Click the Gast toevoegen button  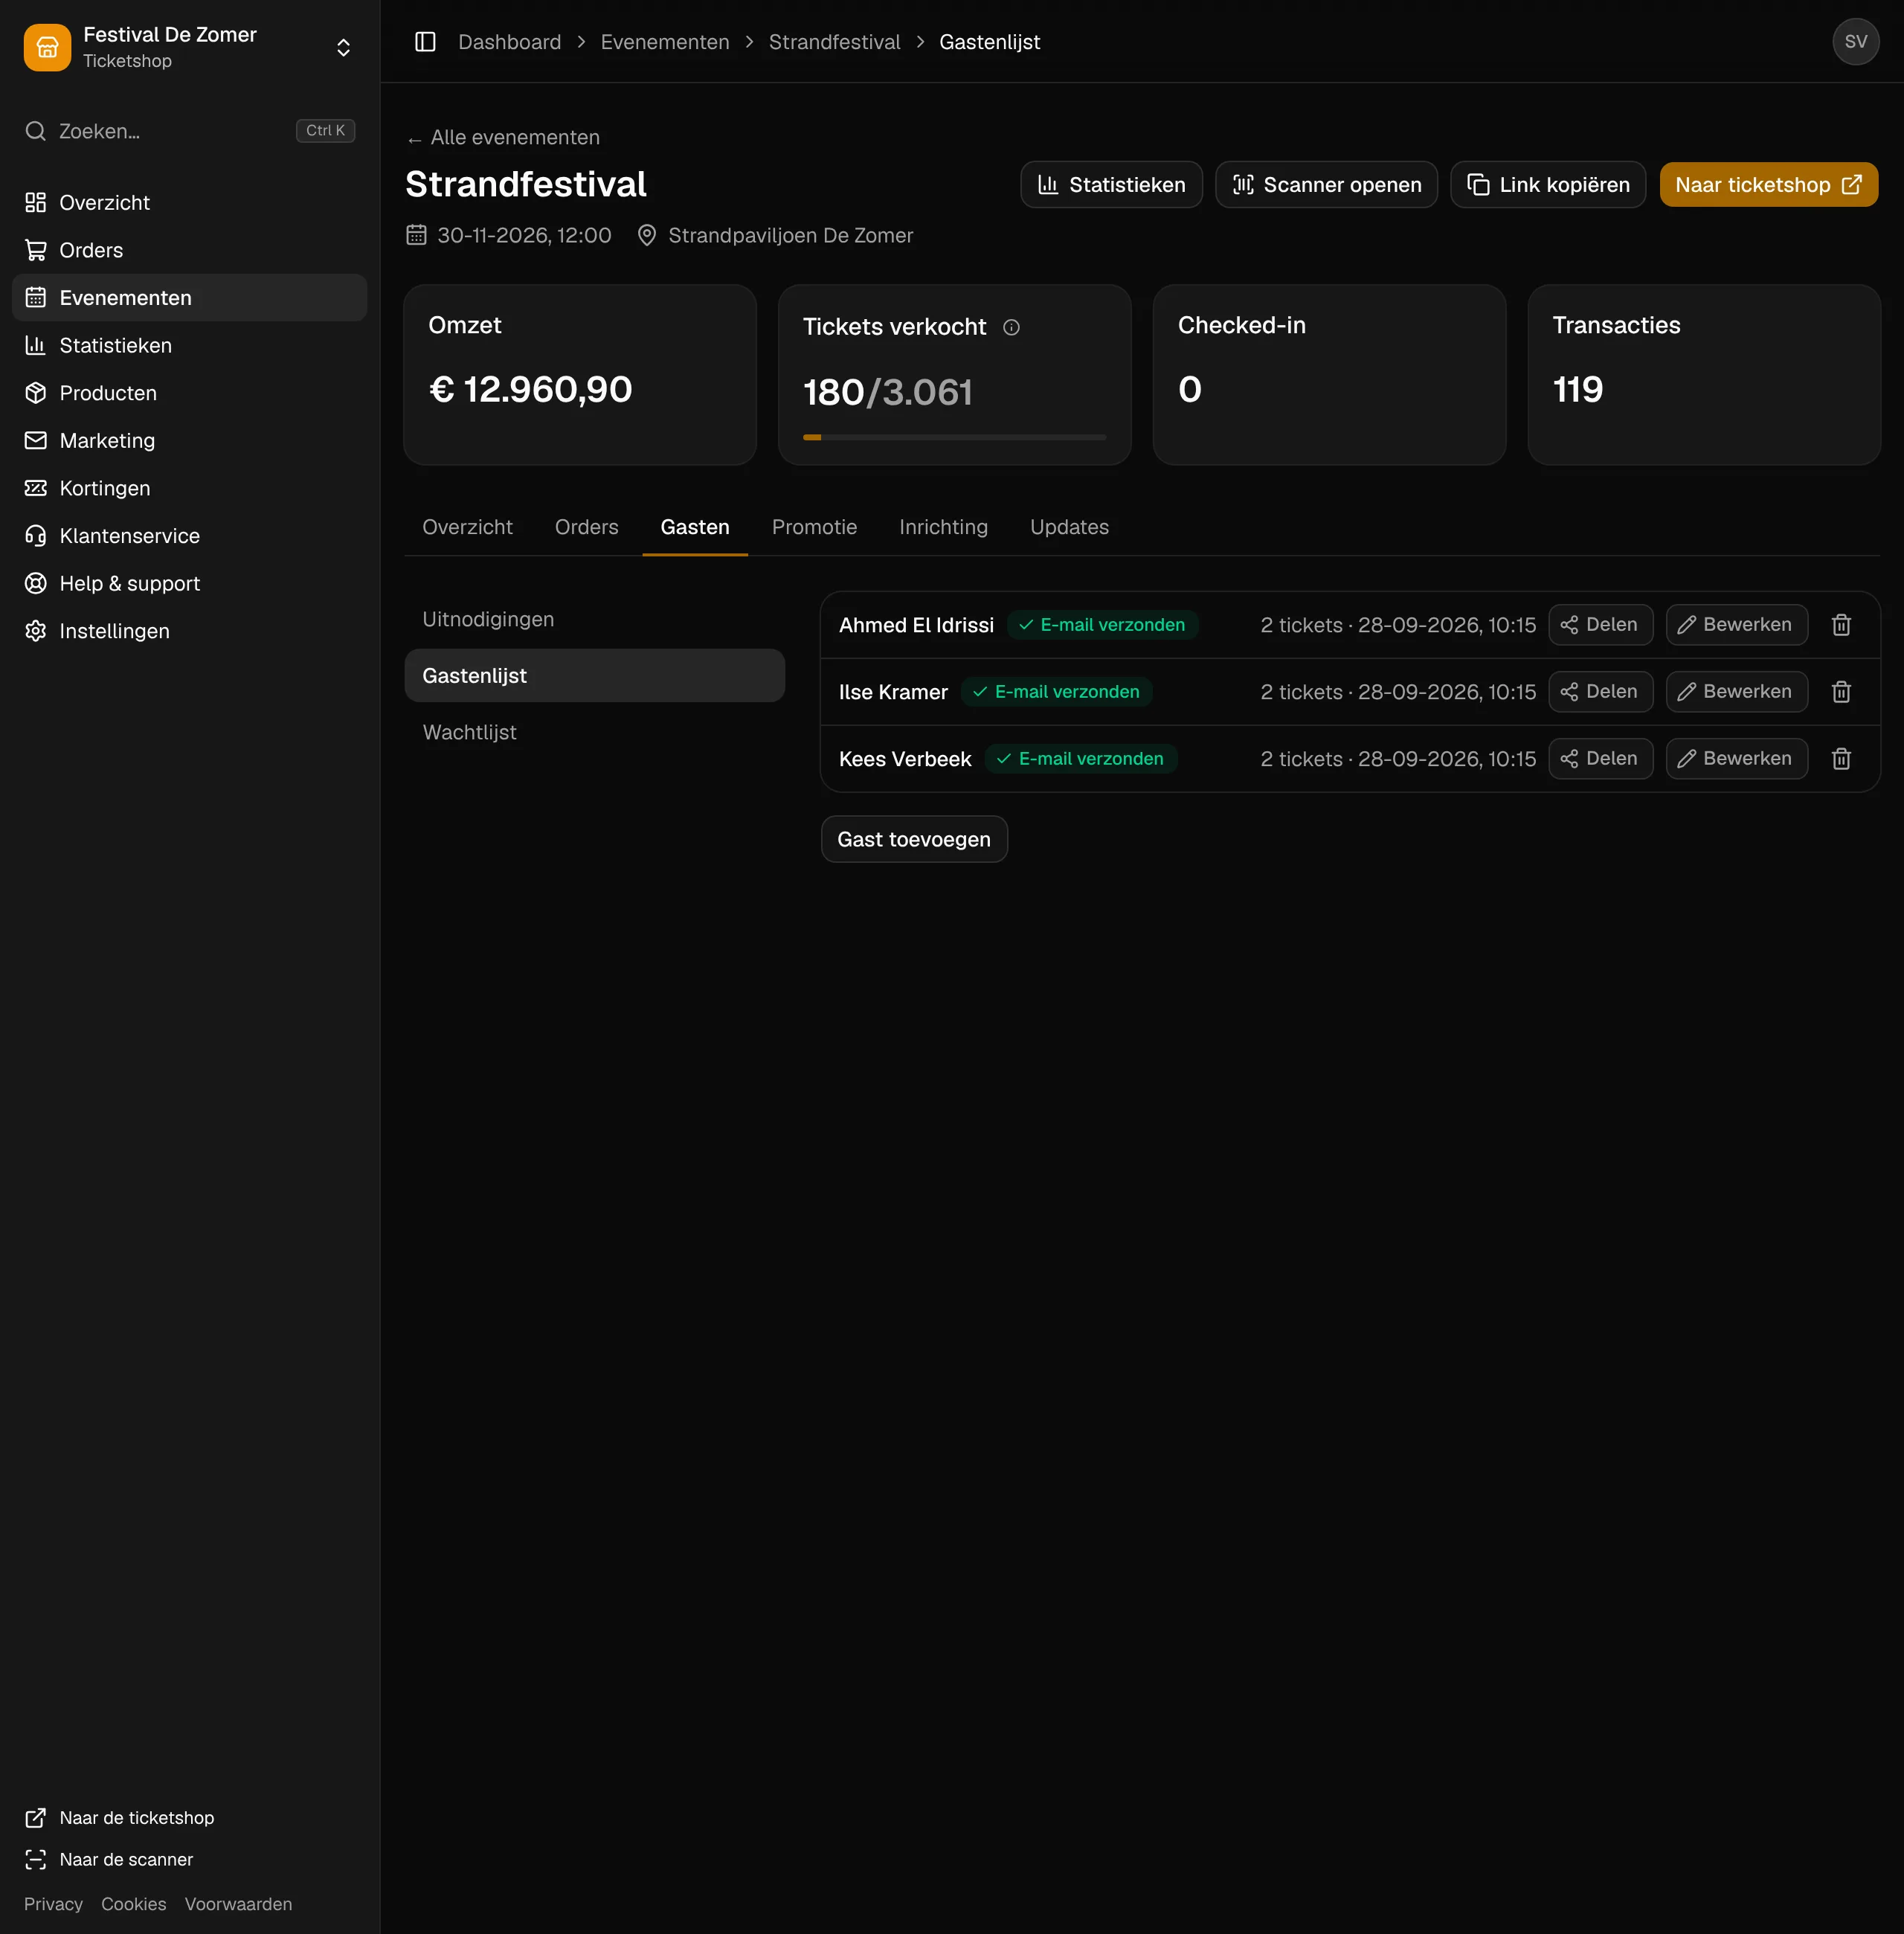click(x=914, y=840)
